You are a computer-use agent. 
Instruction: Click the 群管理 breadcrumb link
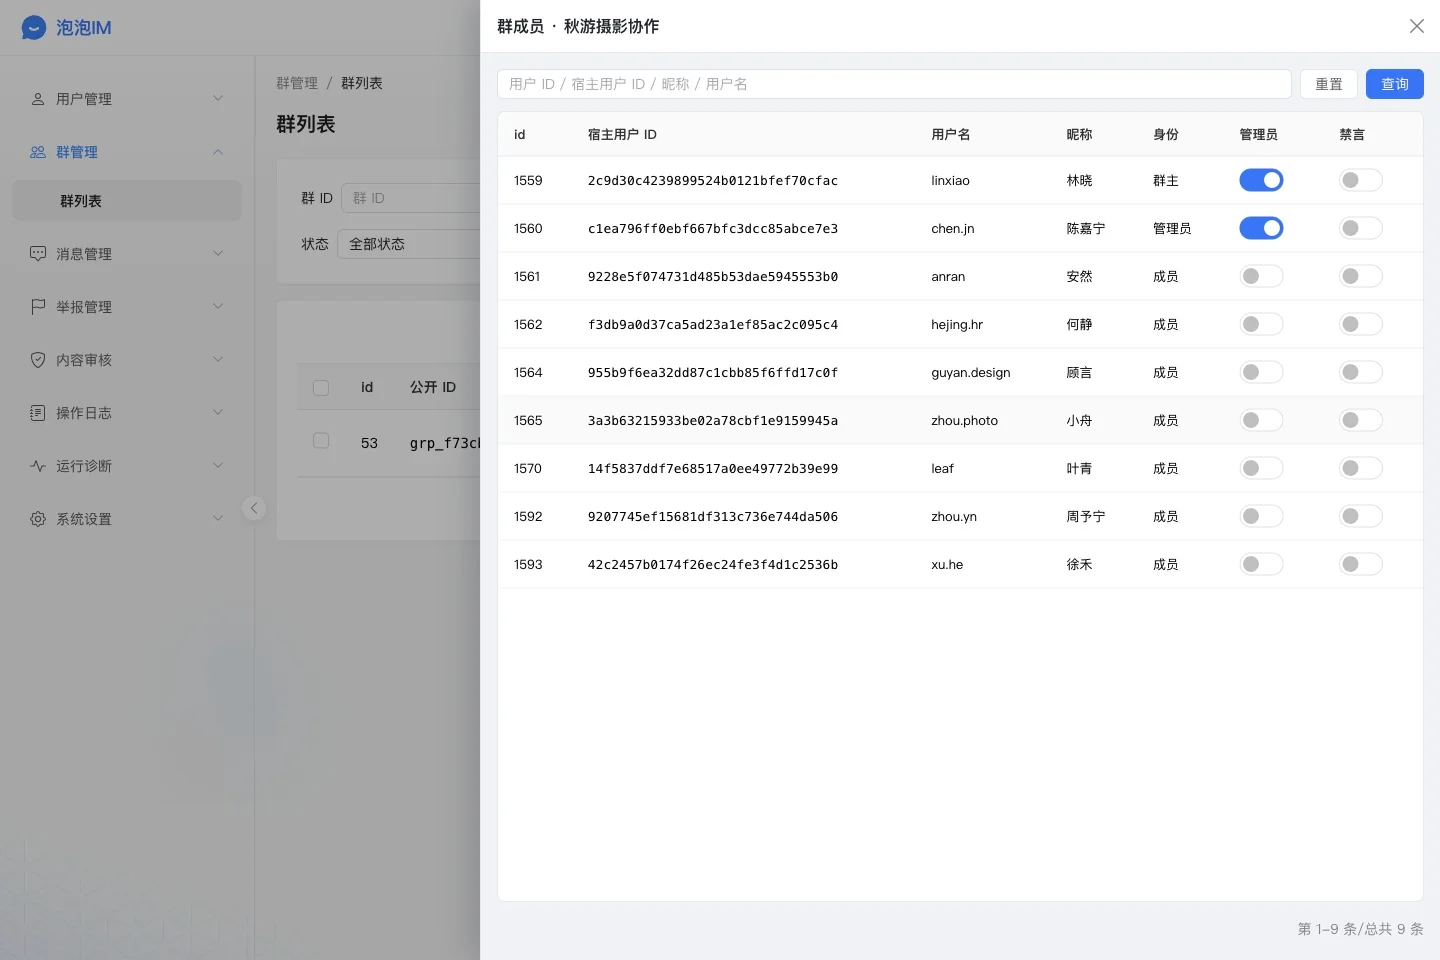pos(297,83)
